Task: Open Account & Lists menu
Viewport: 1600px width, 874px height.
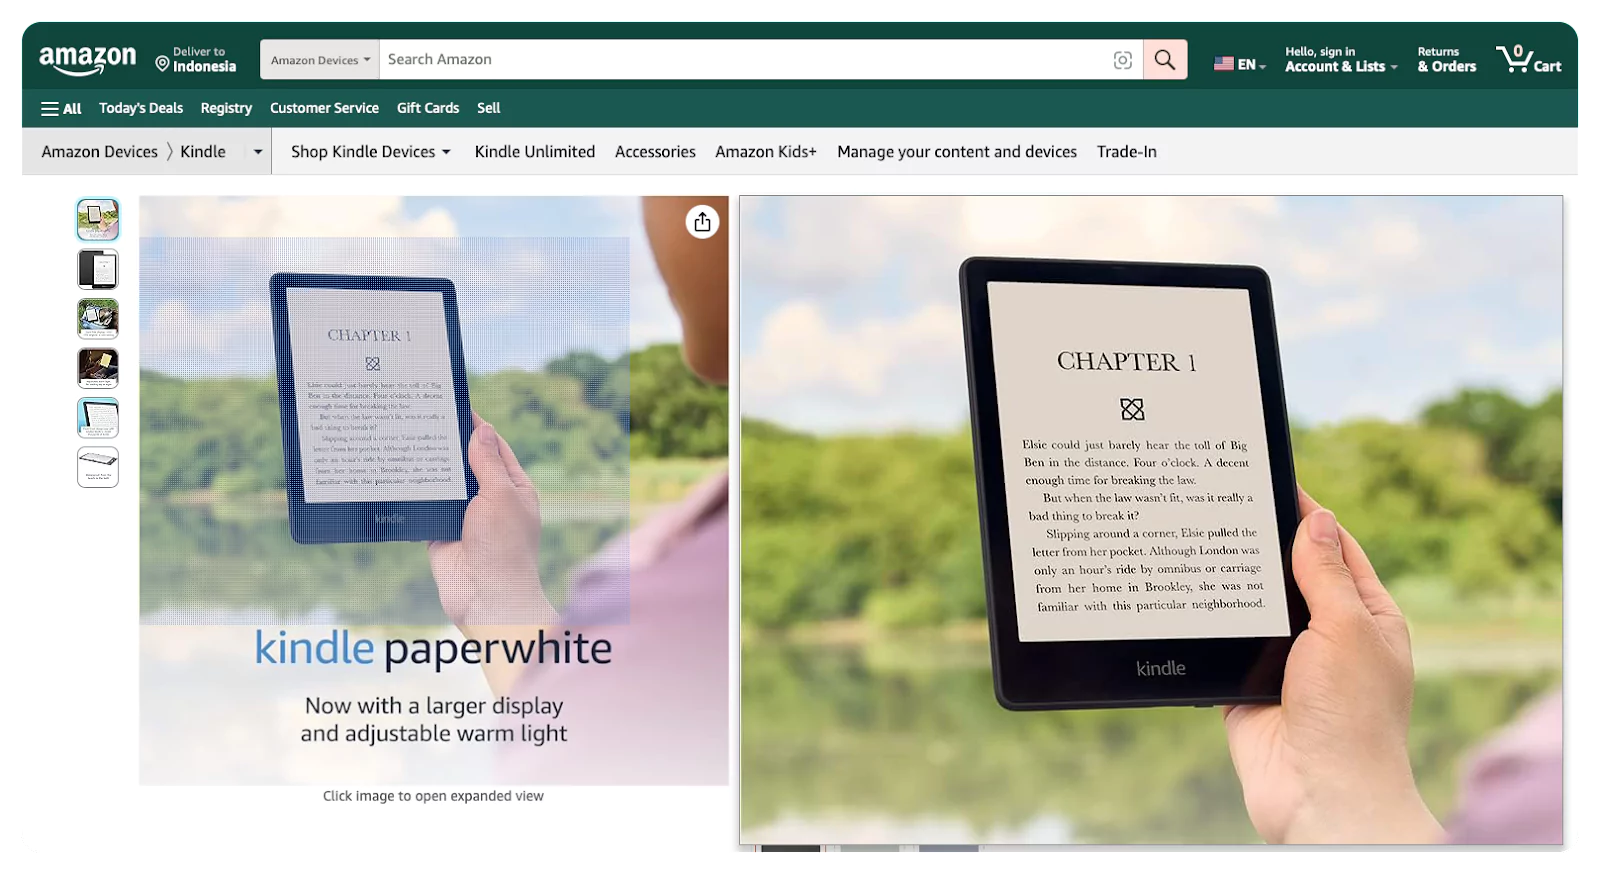Action: (x=1341, y=60)
